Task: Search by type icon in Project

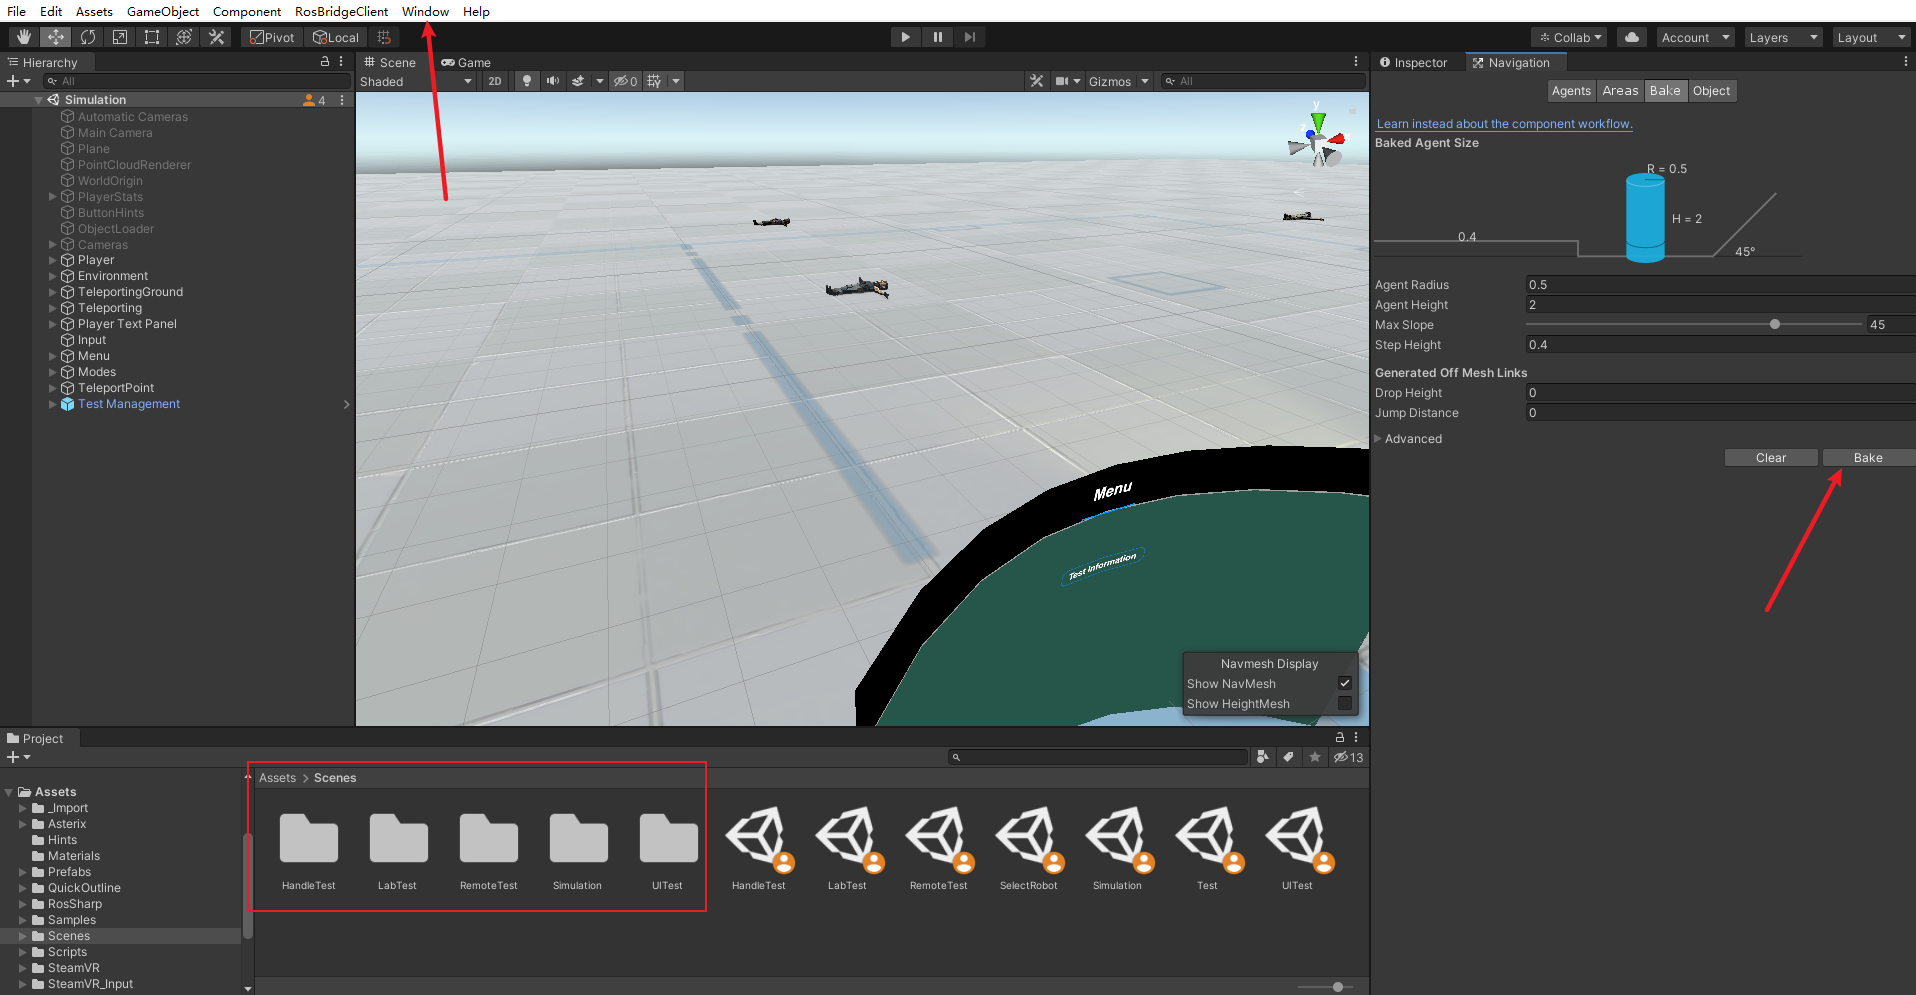Action: click(1263, 757)
